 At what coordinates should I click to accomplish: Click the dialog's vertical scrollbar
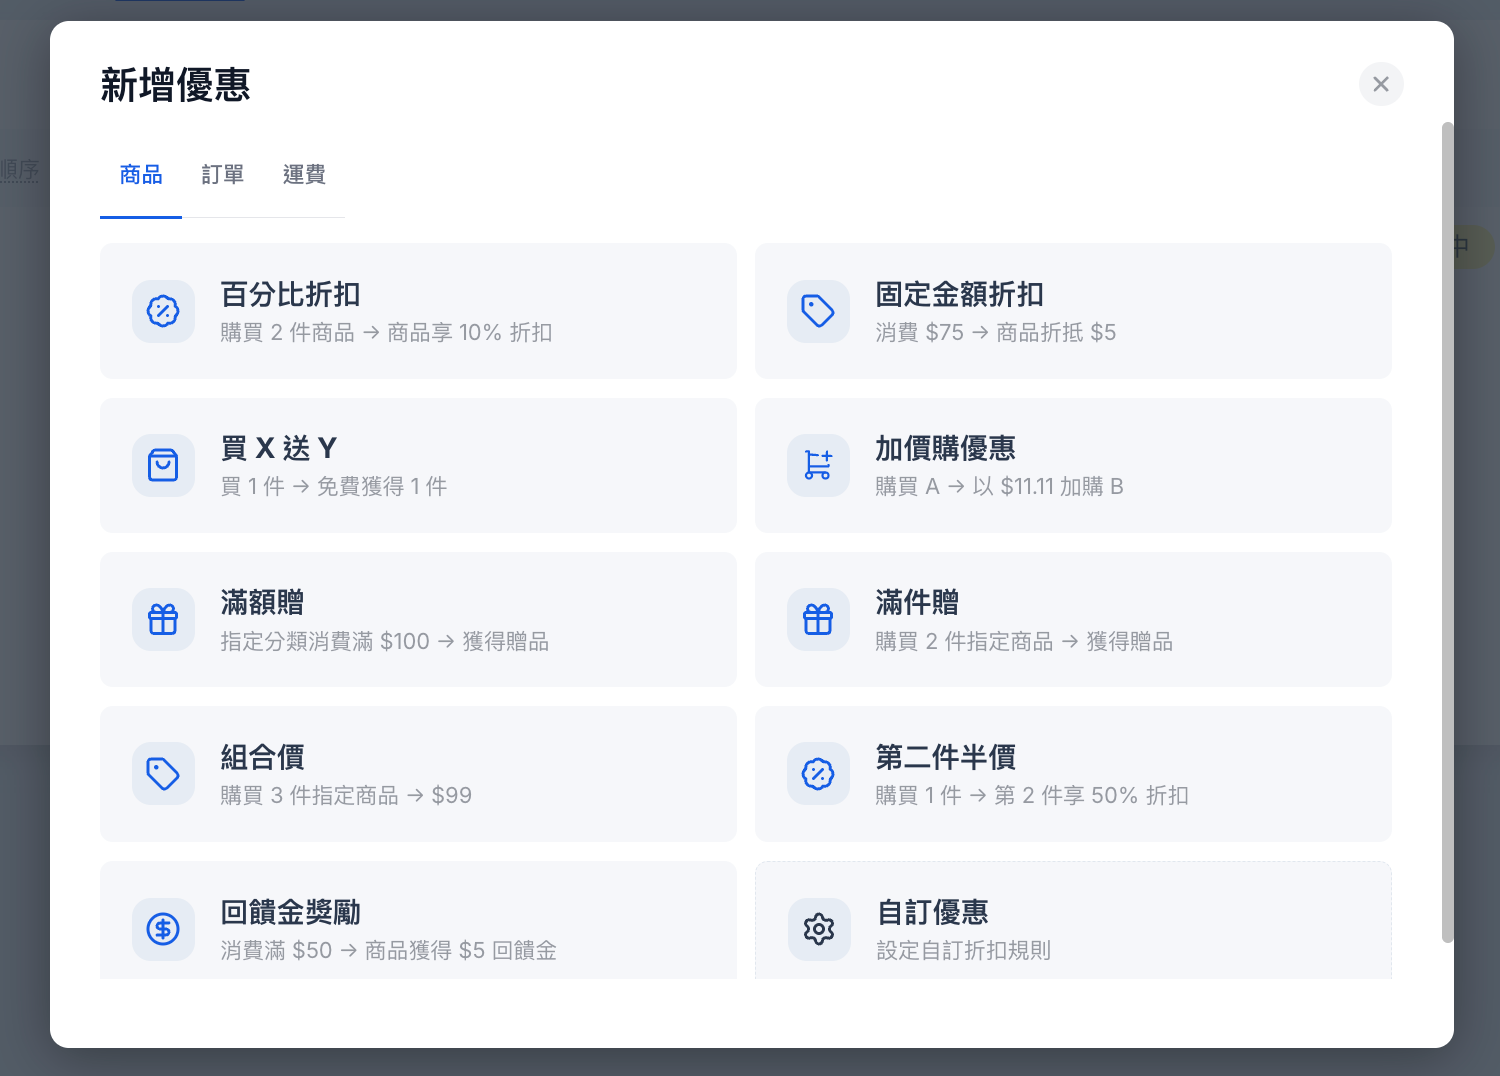1447,532
